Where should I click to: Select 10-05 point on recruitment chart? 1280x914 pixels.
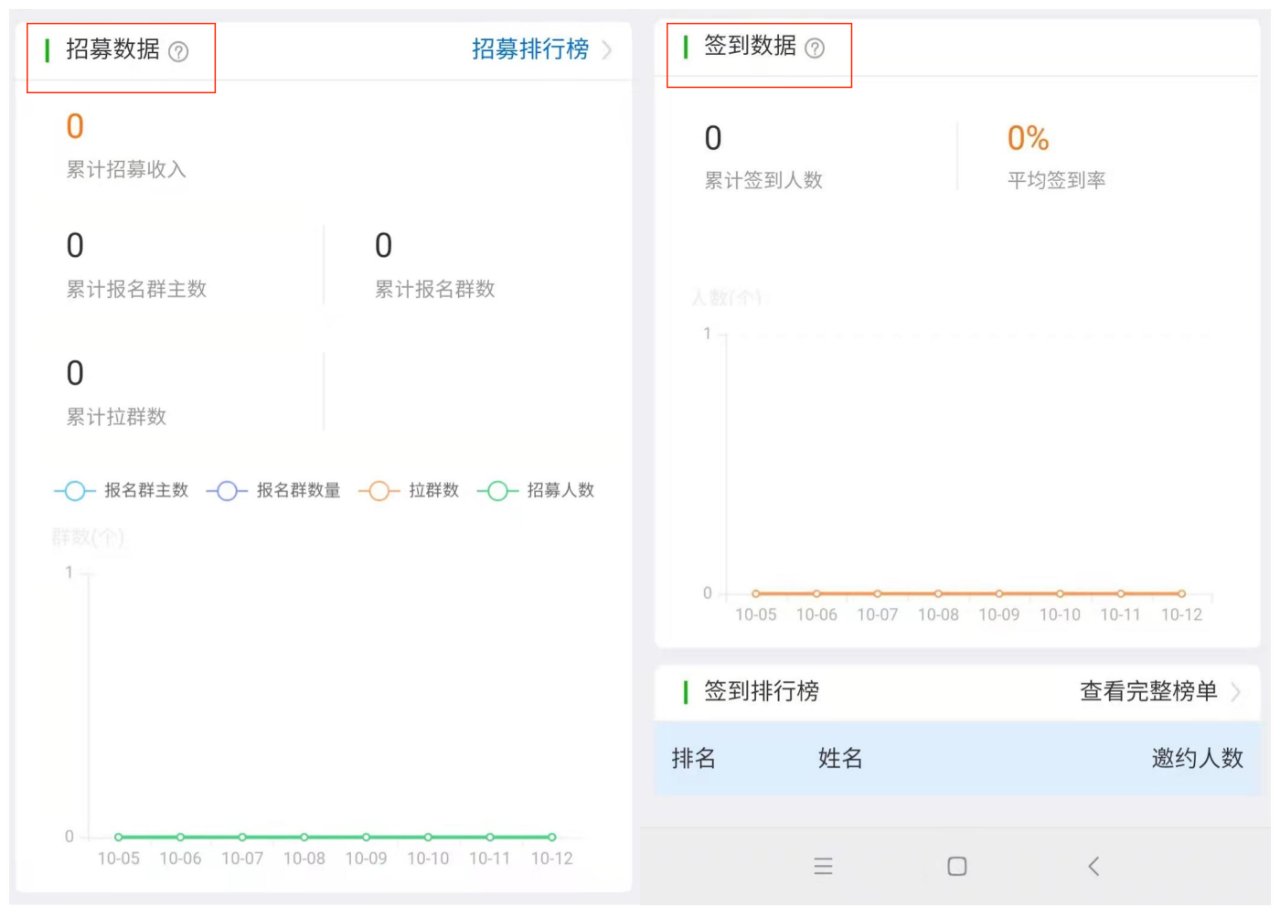[118, 837]
